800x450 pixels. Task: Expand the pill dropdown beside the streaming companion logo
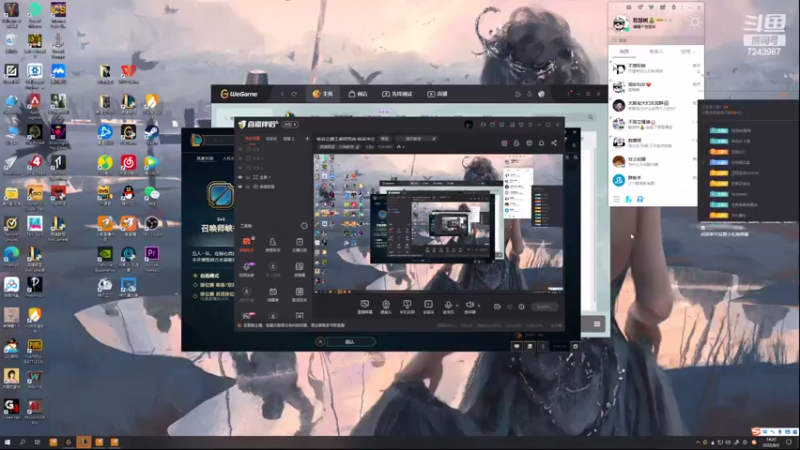[290, 124]
